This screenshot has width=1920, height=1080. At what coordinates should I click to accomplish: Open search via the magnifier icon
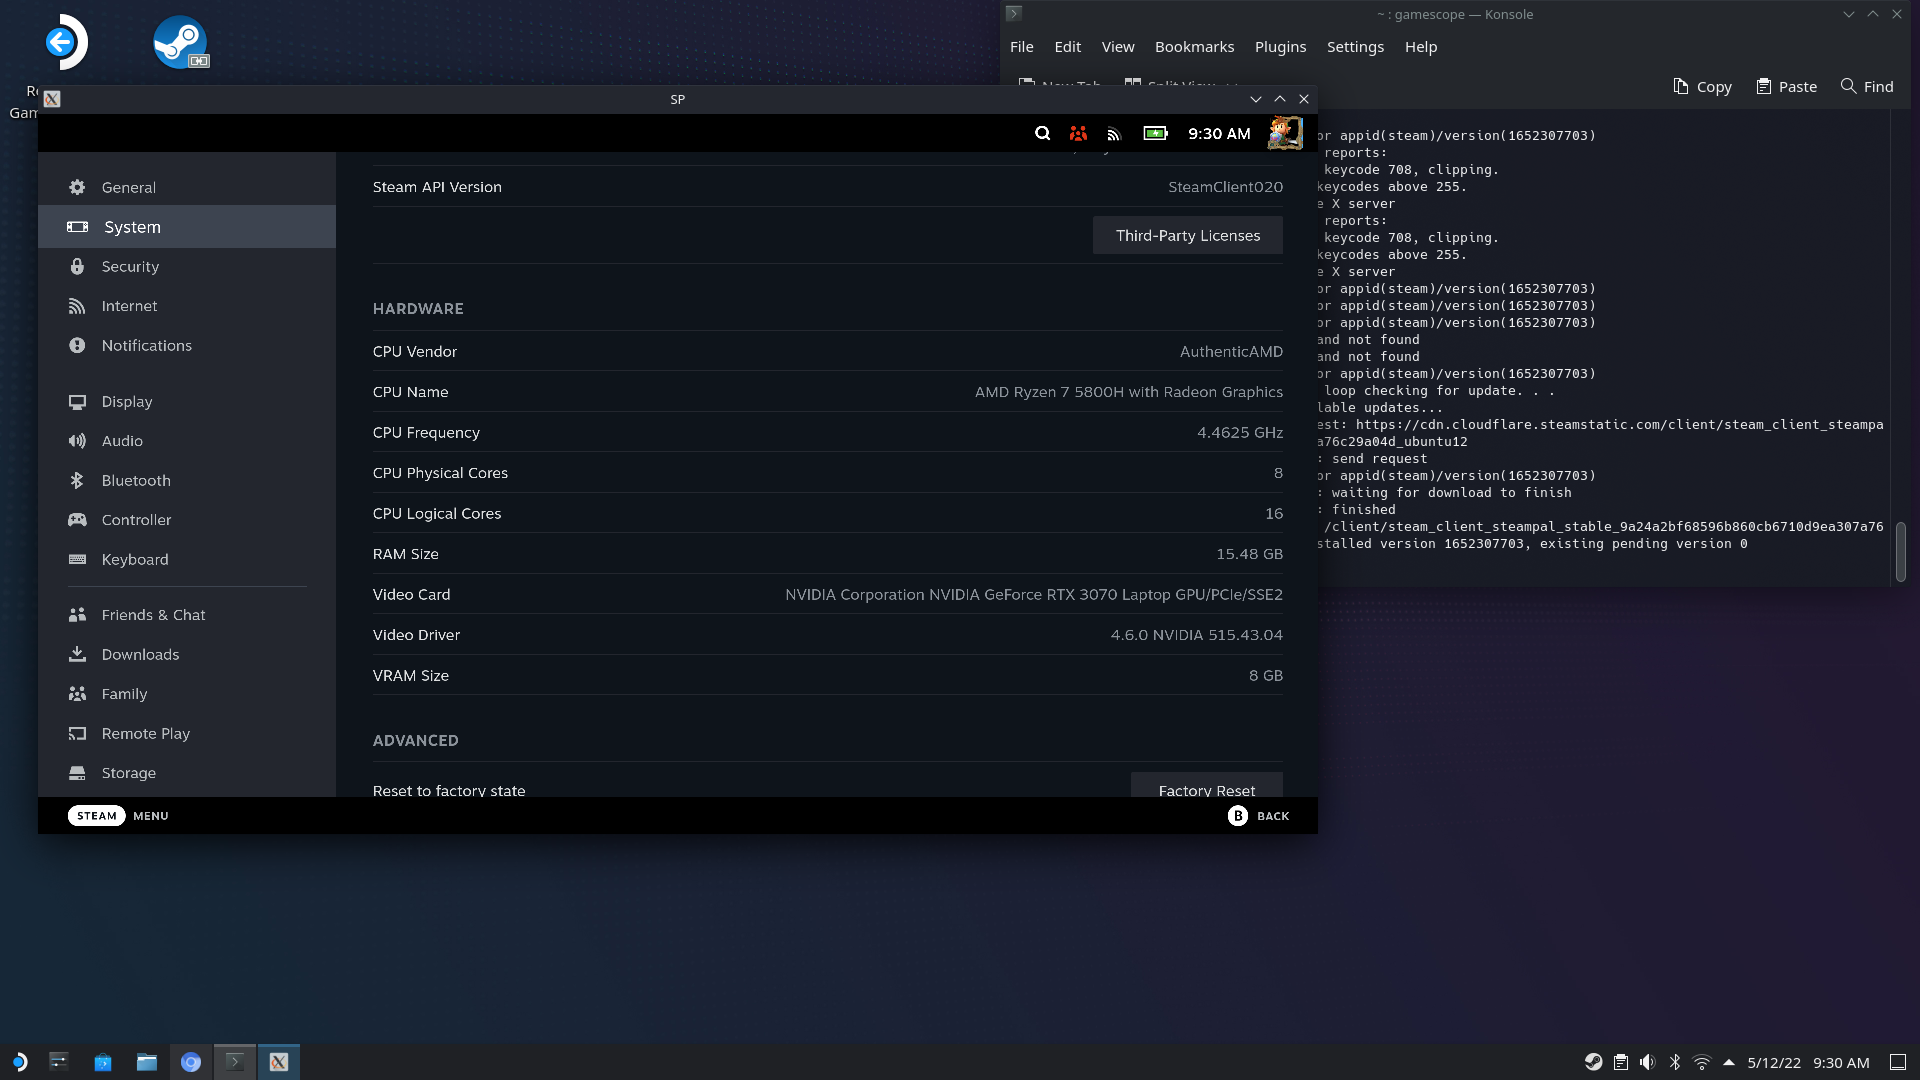(x=1042, y=133)
